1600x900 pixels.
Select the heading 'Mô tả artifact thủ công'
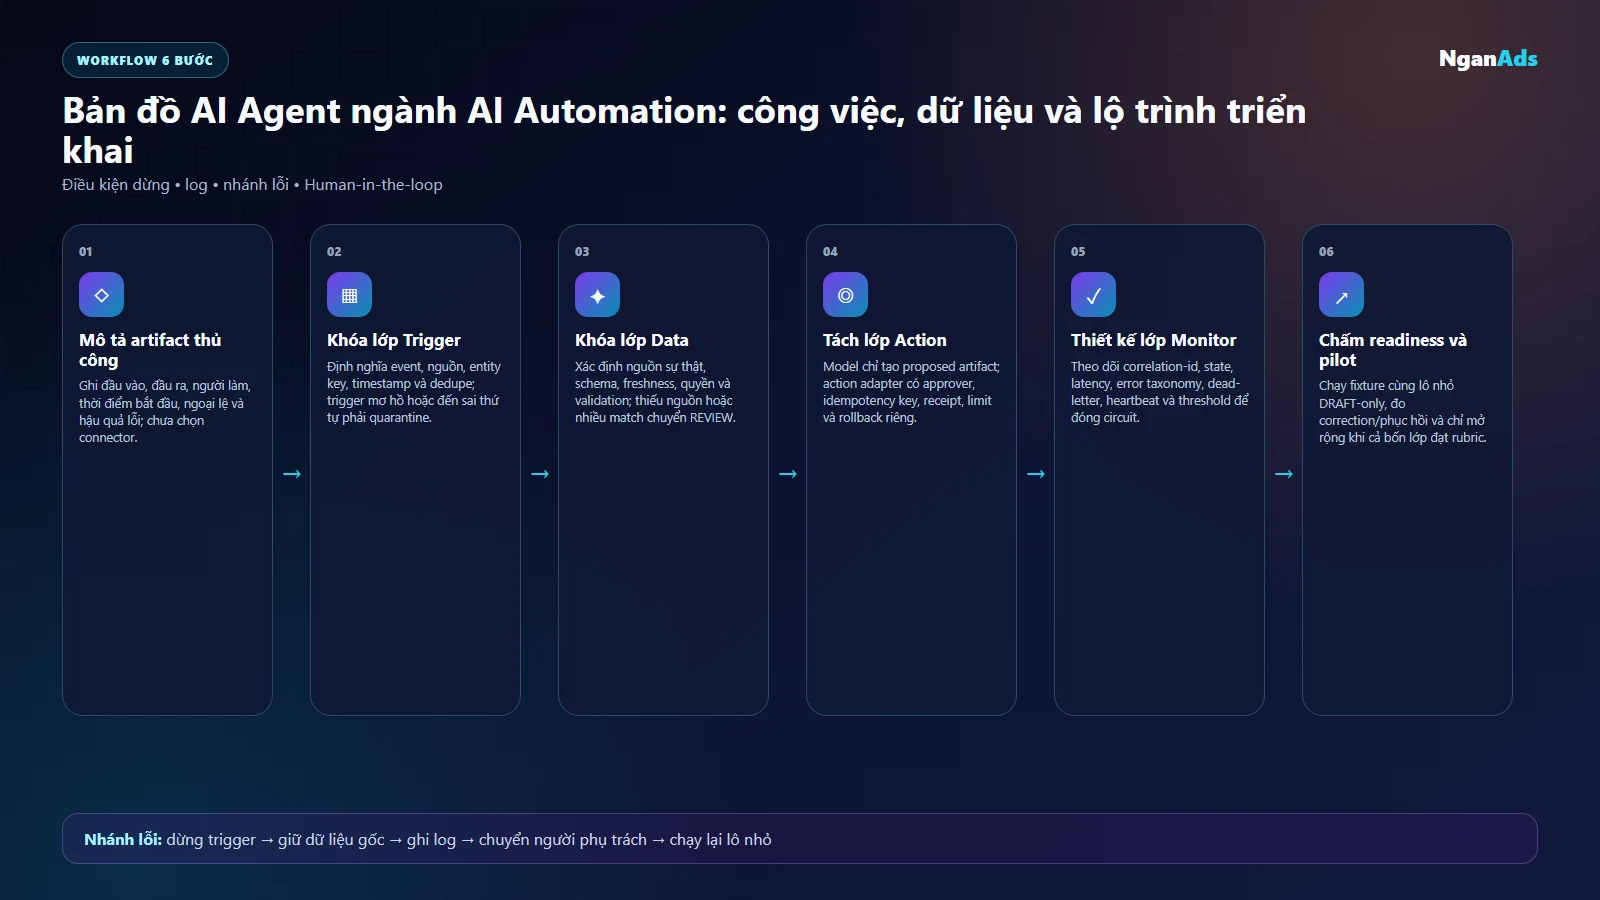(150, 350)
